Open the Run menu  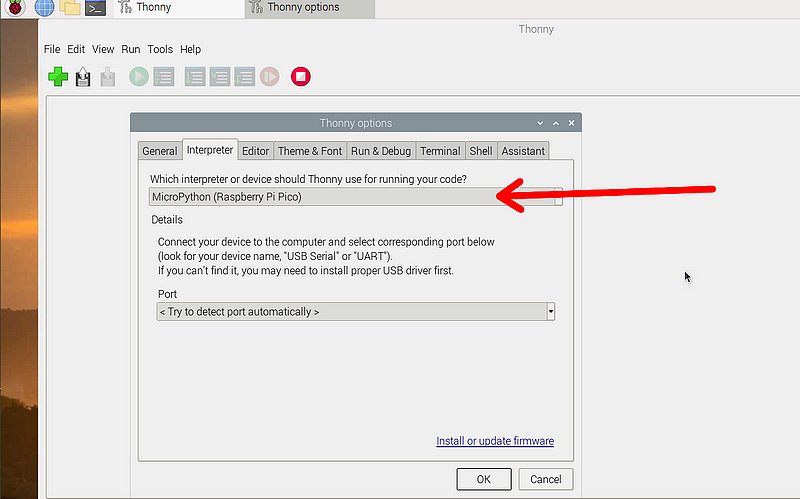[x=131, y=49]
